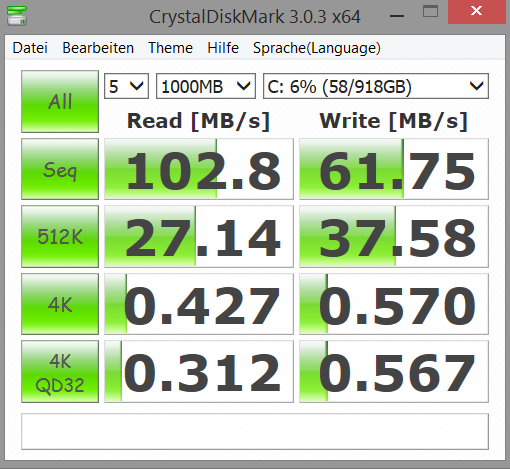
Task: Open the Theme menu
Action: click(x=170, y=48)
